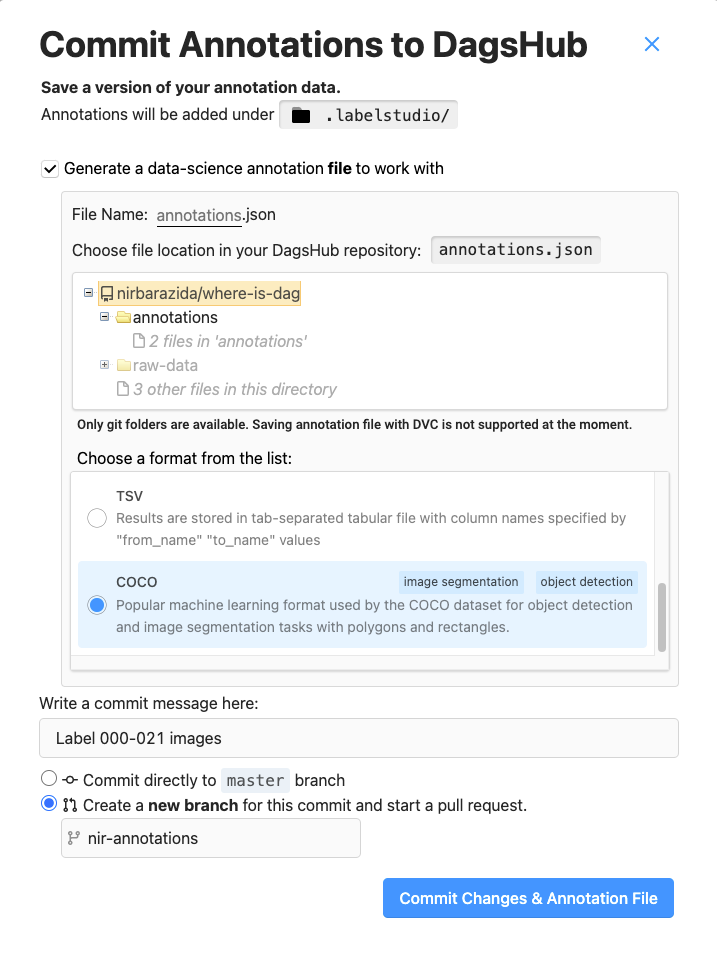Image resolution: width=717 pixels, height=958 pixels.
Task: Click the "image segmentation" tag on COCO format
Action: pos(460,582)
